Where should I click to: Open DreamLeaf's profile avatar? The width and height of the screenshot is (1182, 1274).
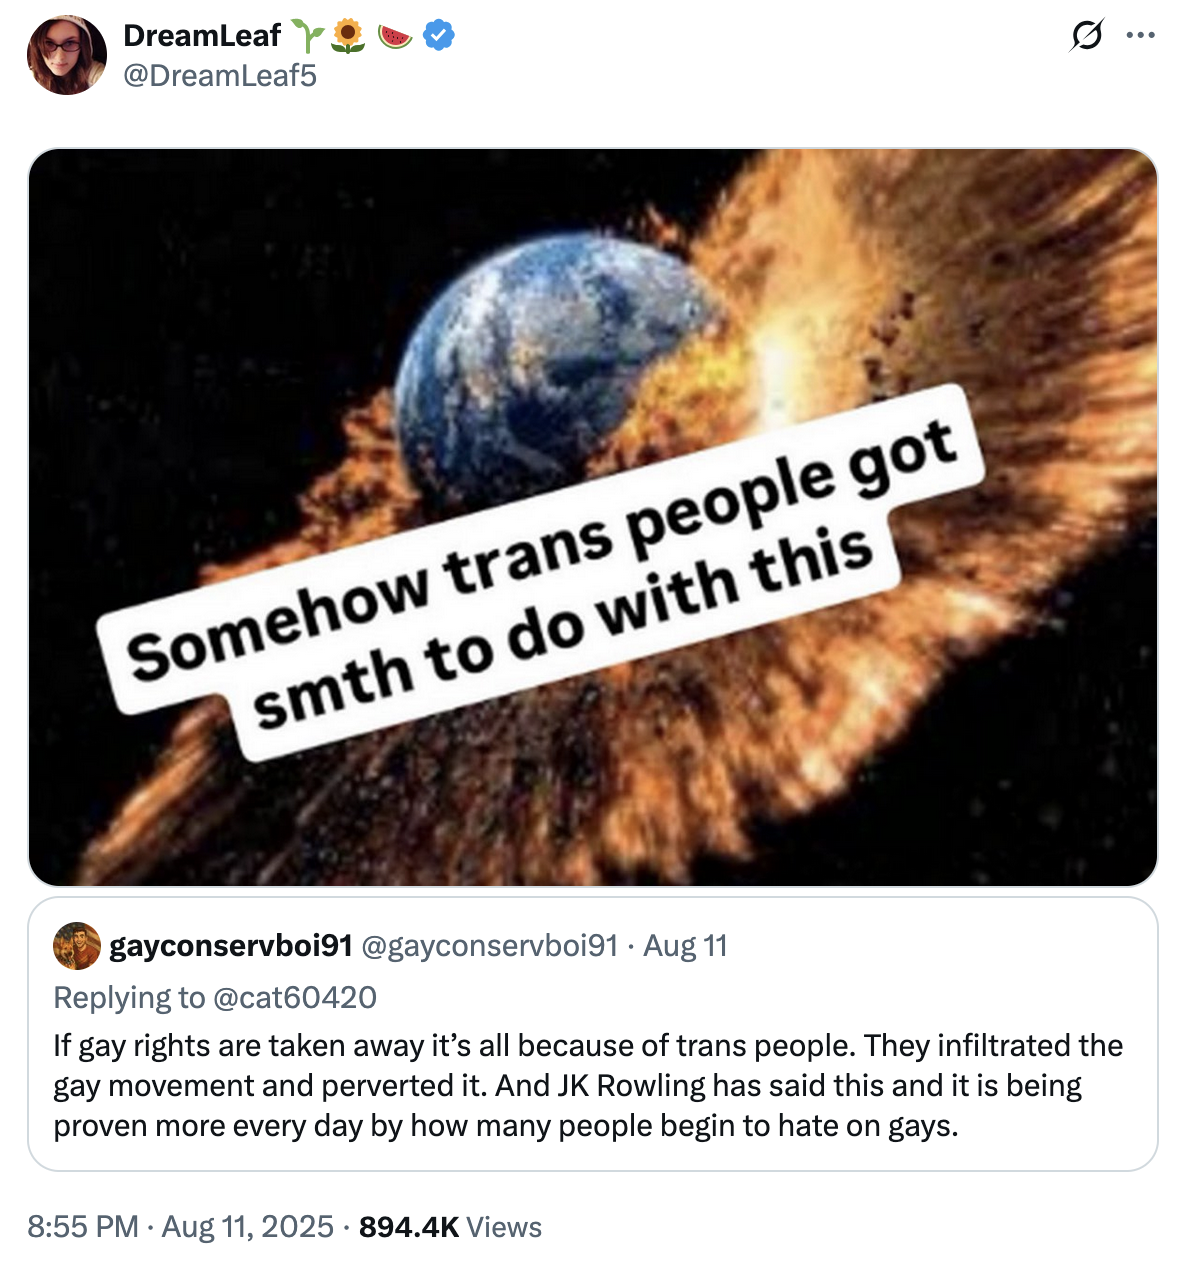pyautogui.click(x=67, y=55)
